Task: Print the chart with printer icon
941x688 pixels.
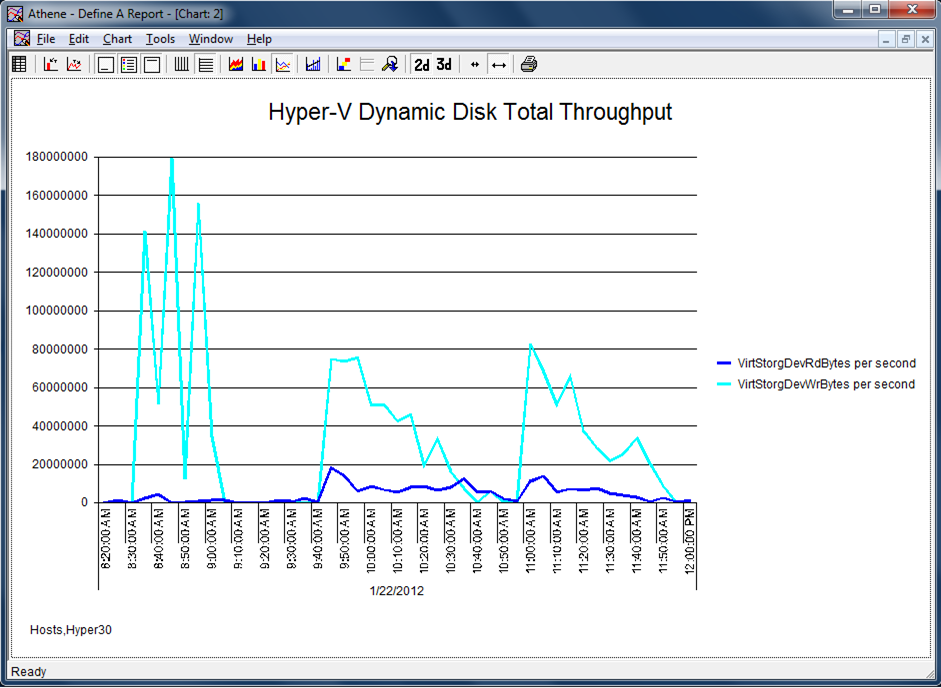Action: coord(529,64)
